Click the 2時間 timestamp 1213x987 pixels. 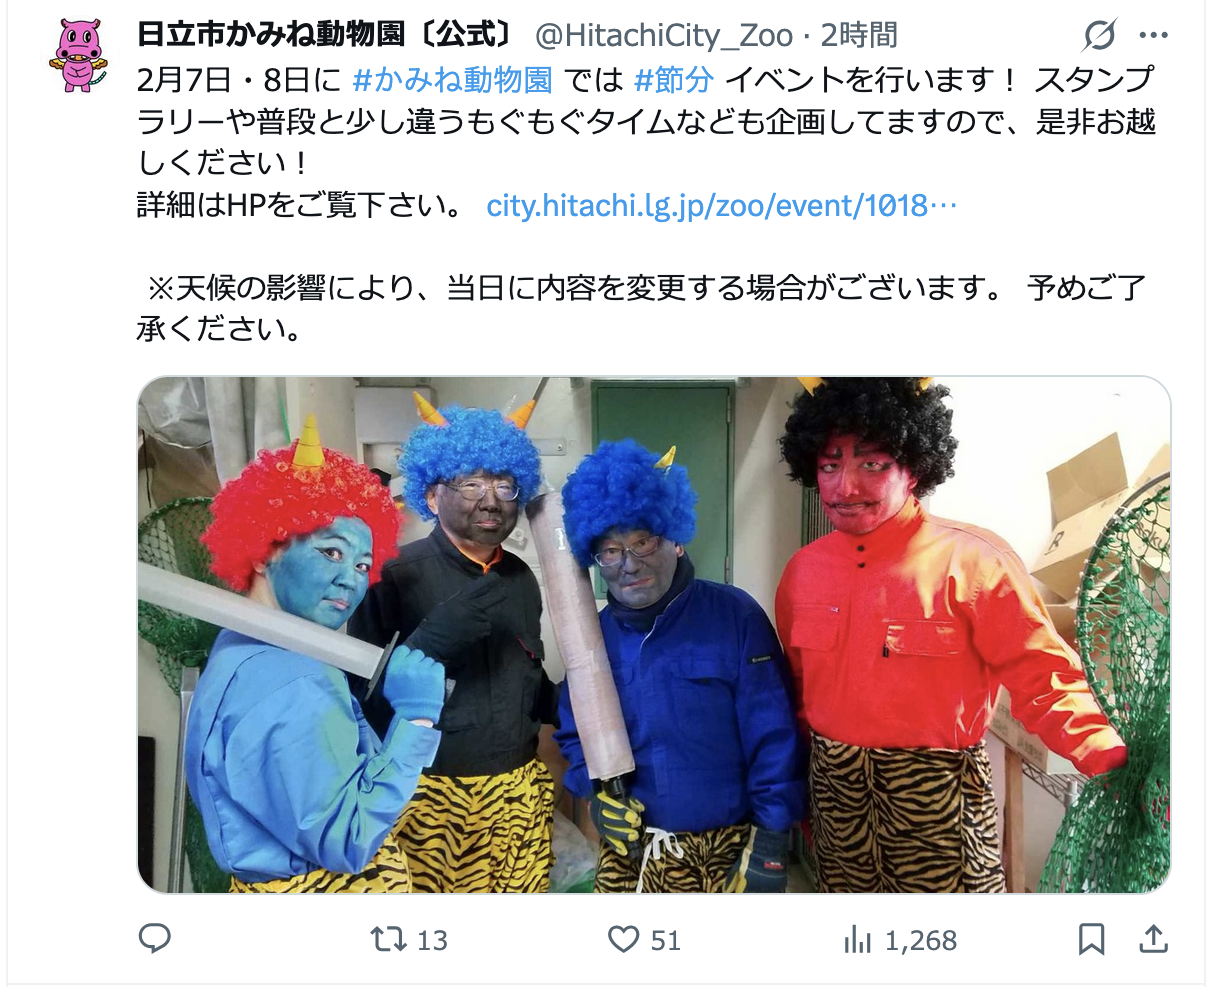coord(858,35)
